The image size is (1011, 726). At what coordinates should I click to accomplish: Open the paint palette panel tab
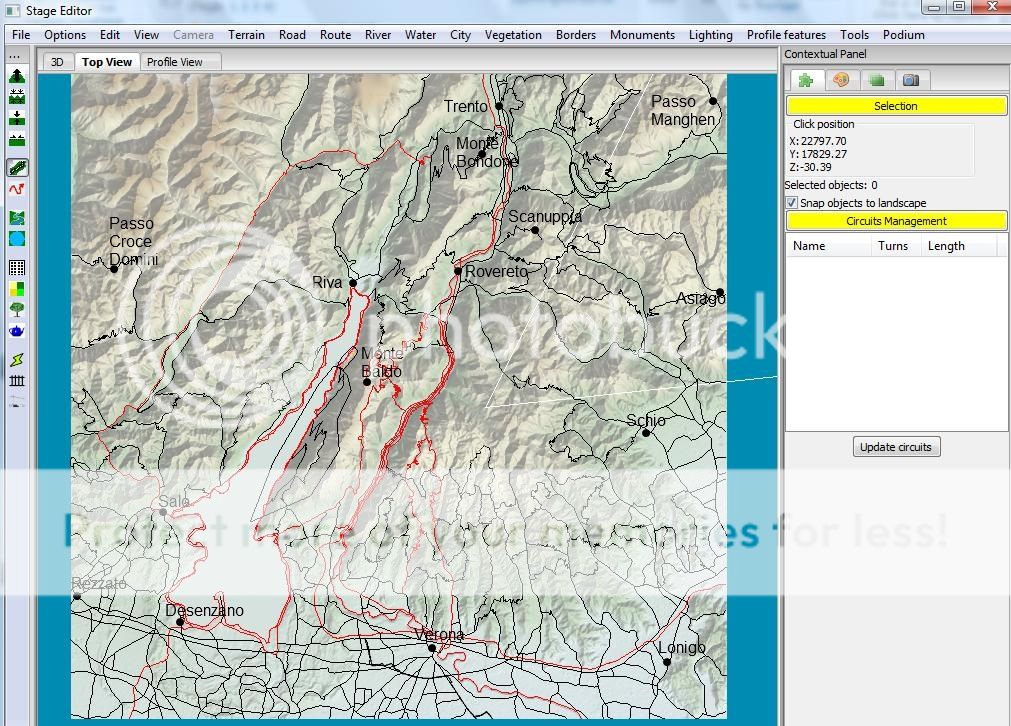841,80
